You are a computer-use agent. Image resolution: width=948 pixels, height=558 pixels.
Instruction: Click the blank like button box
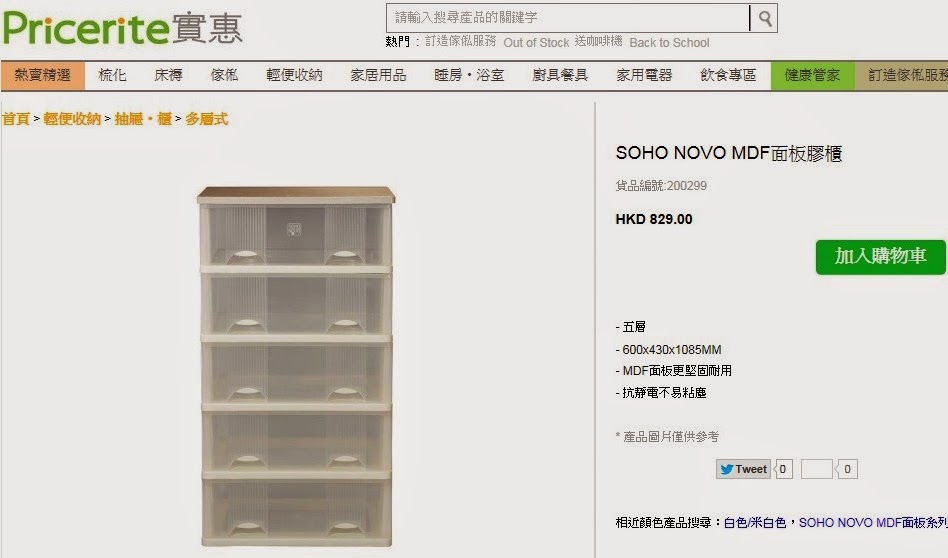[816, 469]
